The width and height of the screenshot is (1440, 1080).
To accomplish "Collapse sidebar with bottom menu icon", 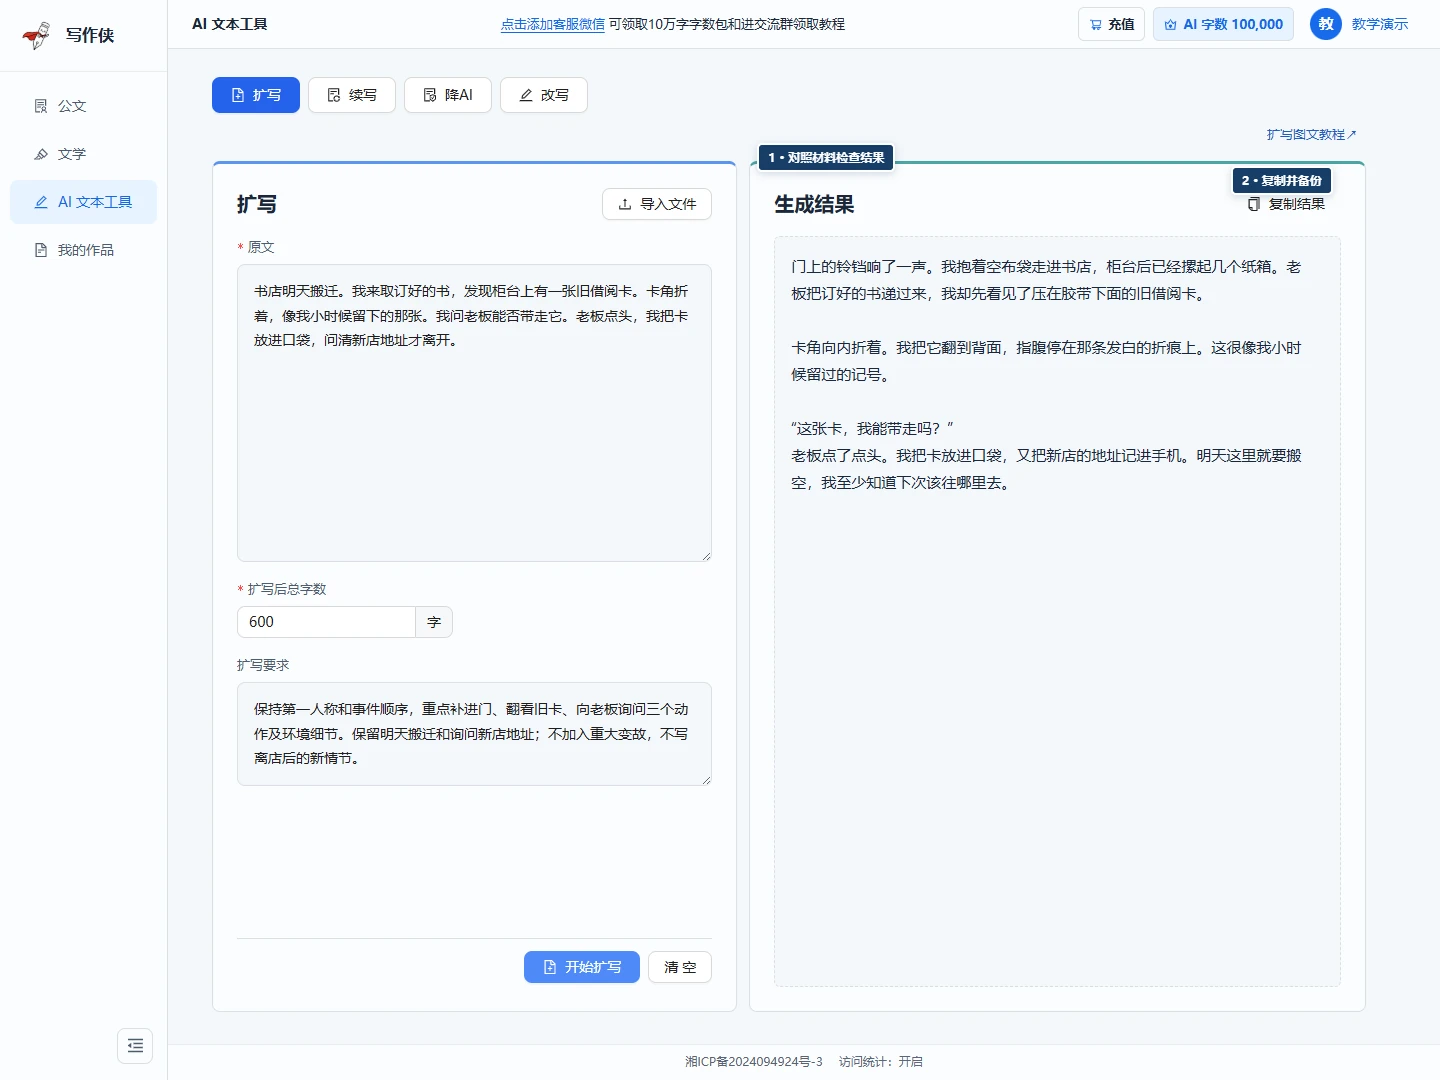I will (x=135, y=1046).
